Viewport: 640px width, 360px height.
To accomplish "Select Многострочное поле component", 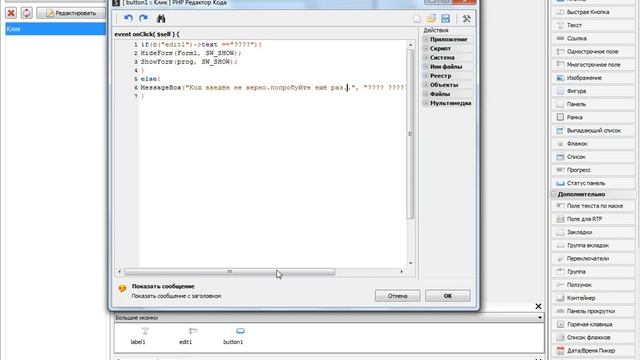I will tap(593, 64).
